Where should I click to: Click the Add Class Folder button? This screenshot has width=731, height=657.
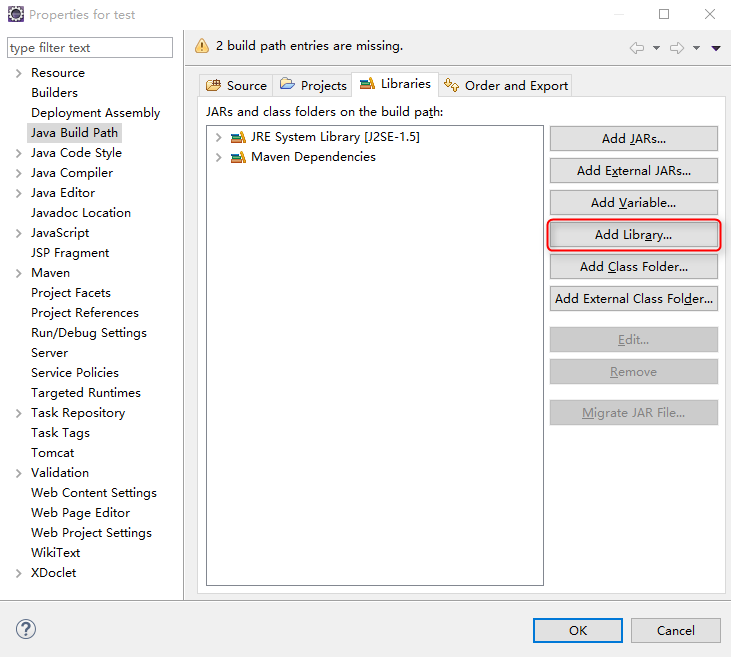coord(634,267)
